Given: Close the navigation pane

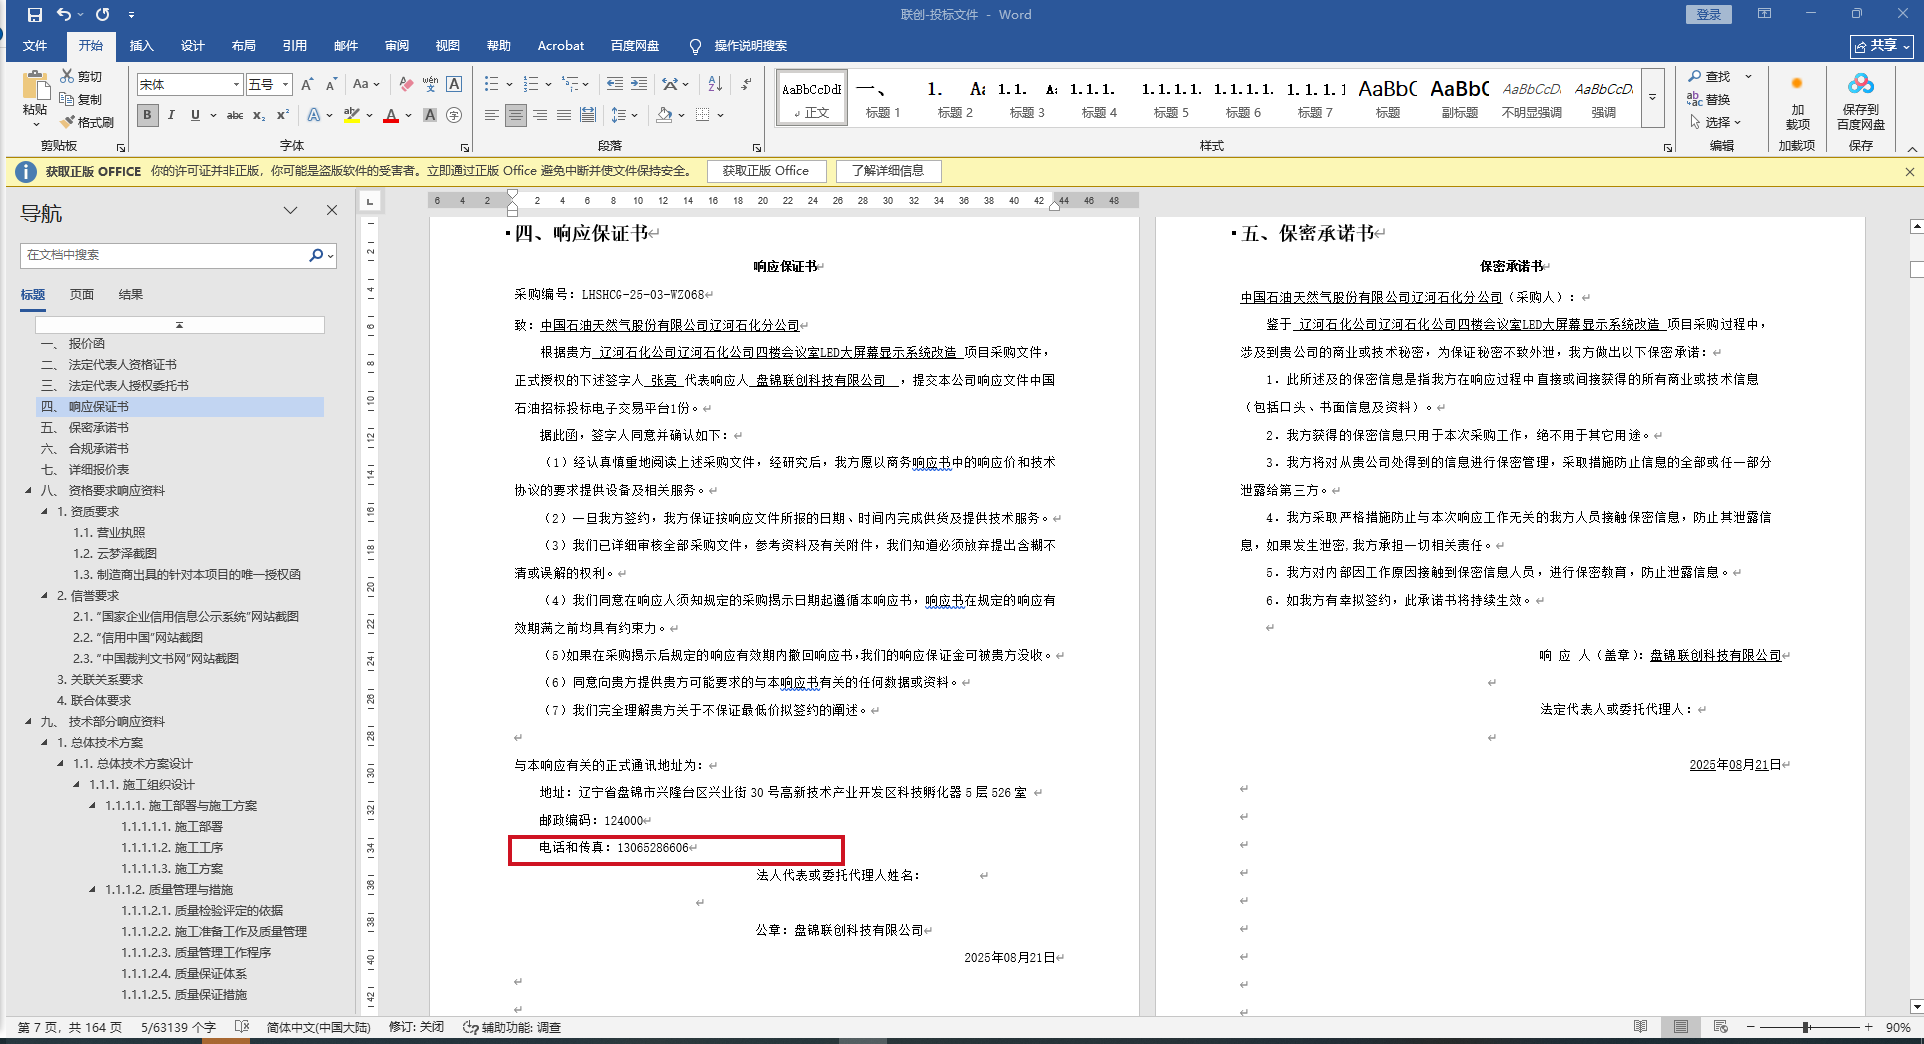Looking at the screenshot, I should [x=332, y=211].
